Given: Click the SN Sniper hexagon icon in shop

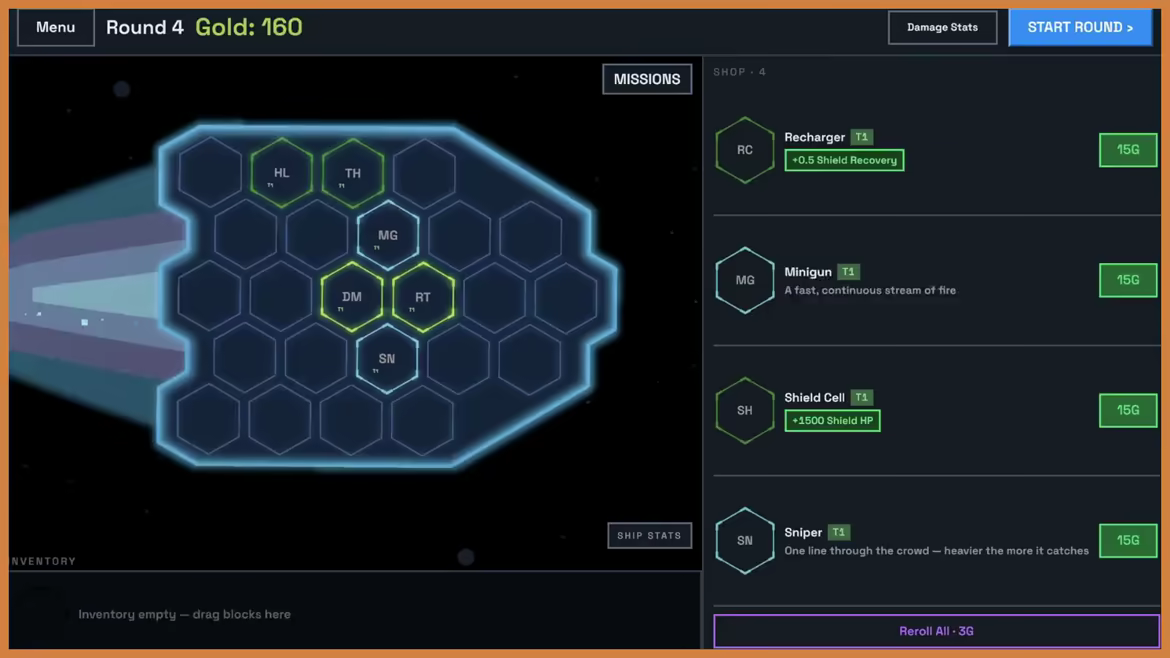Looking at the screenshot, I should [745, 540].
